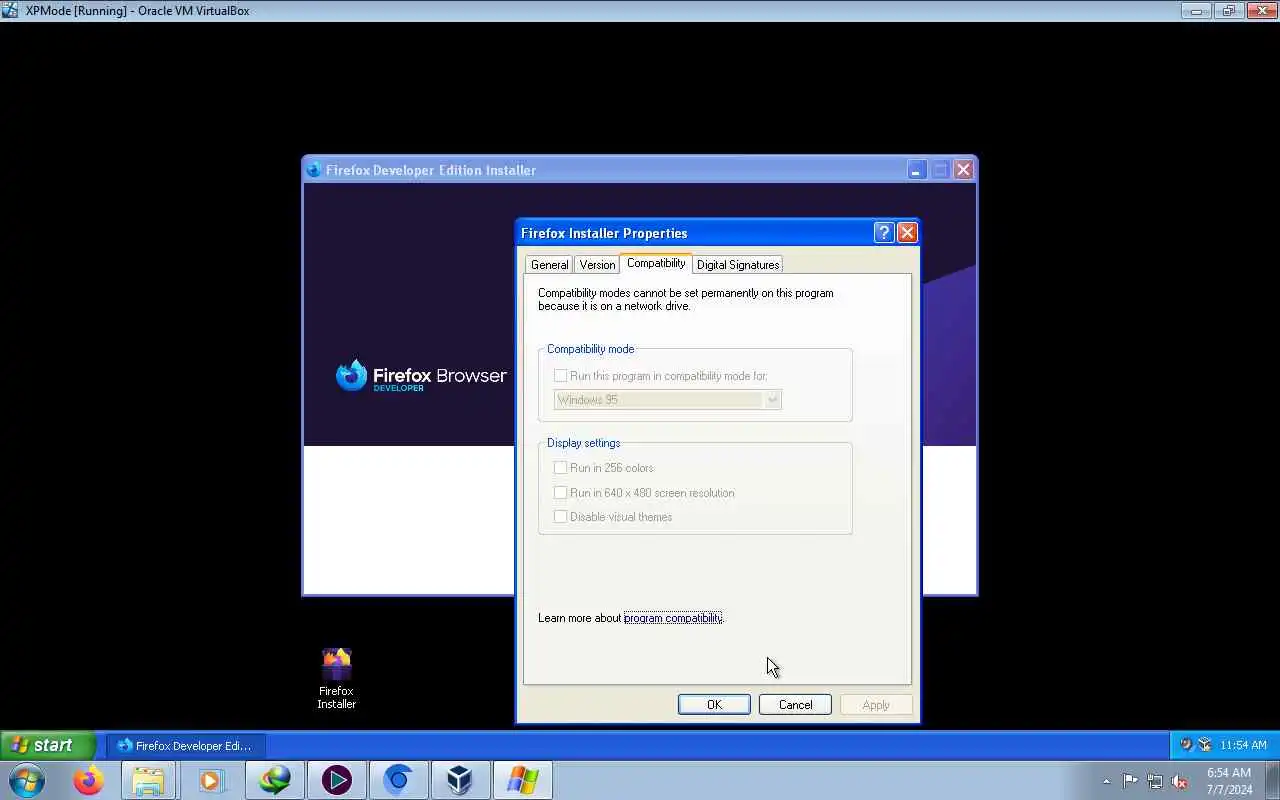Select the Windows XP Mode taskbar icon
This screenshot has width=1280, height=800.
[522, 780]
